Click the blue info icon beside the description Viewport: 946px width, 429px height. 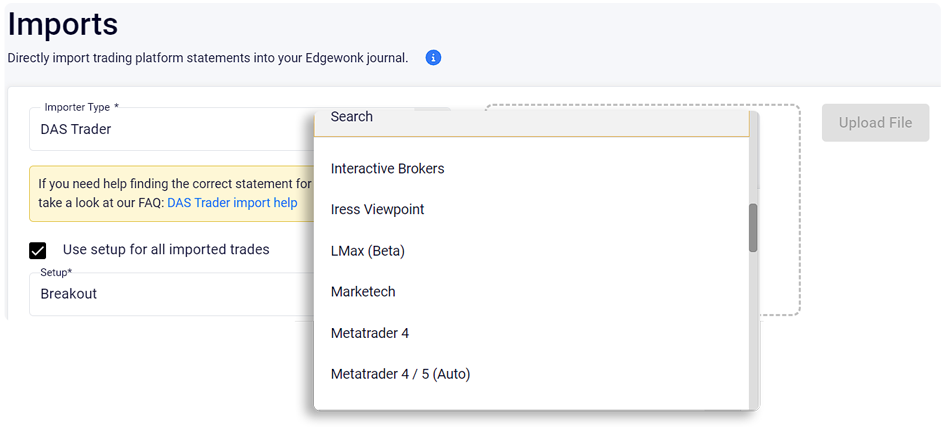tap(433, 58)
